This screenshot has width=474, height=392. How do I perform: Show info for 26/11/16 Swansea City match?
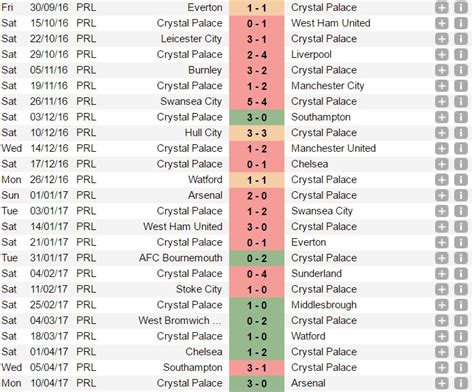(x=461, y=101)
